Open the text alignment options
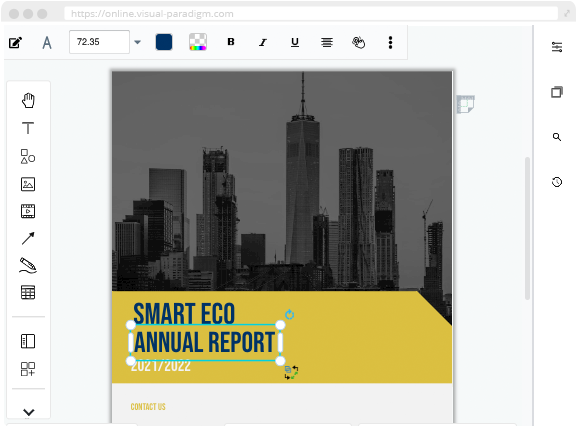The height and width of the screenshot is (434, 578). tap(327, 42)
